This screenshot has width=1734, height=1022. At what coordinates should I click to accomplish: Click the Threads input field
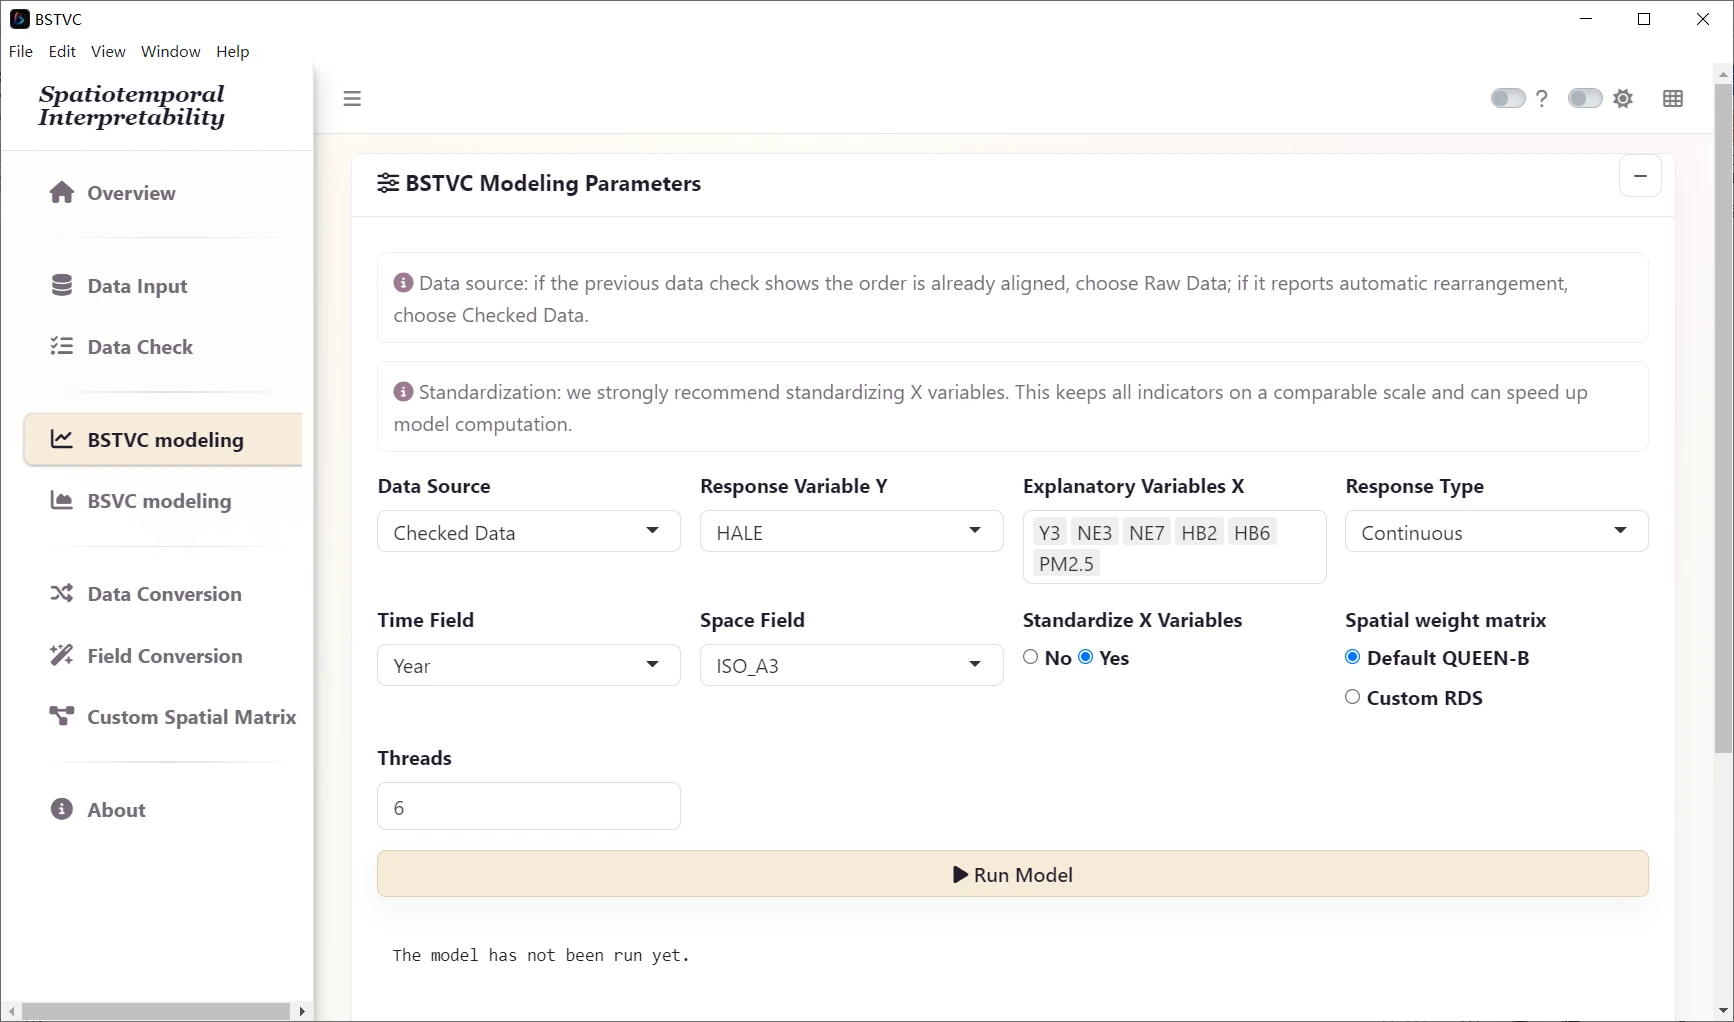[x=529, y=806]
